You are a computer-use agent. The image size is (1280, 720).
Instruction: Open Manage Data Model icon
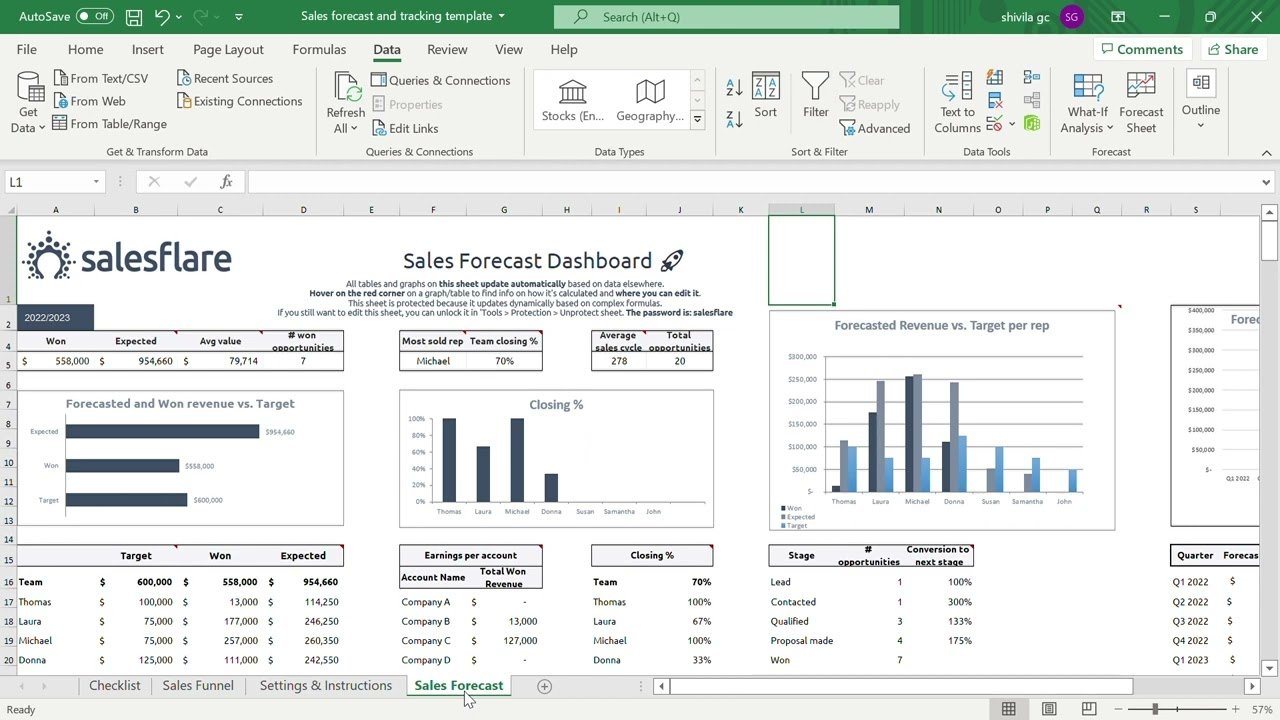pyautogui.click(x=1032, y=124)
